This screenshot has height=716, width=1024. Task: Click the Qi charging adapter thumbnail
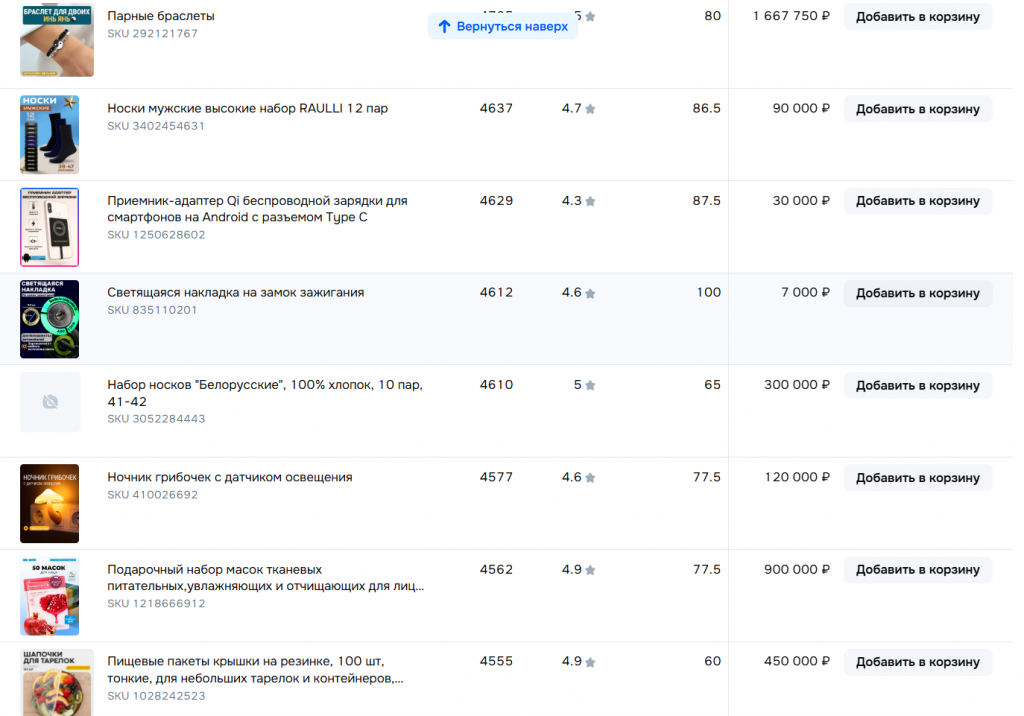[49, 227]
